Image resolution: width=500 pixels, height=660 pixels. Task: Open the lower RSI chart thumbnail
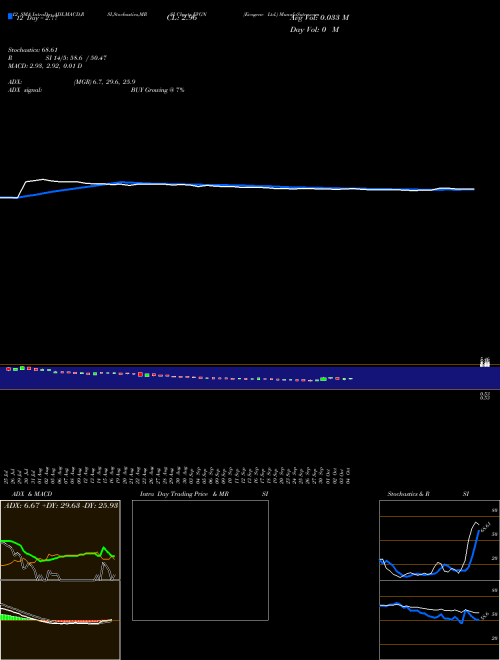(439, 620)
